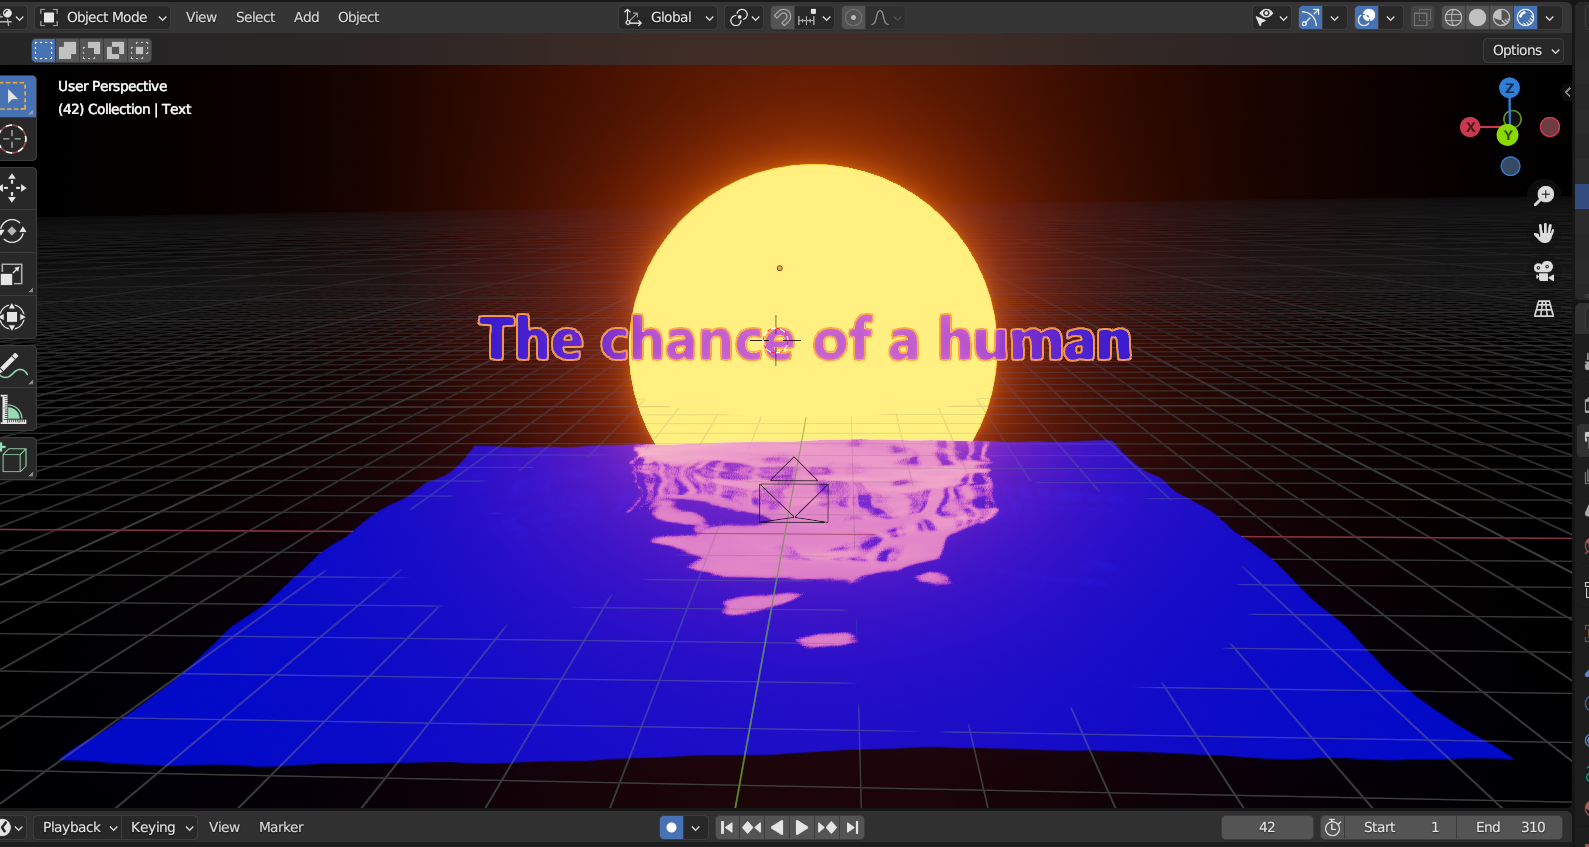Click the Zoom viewport magnifier icon
Screen dimensions: 1589x847
click(x=1544, y=196)
